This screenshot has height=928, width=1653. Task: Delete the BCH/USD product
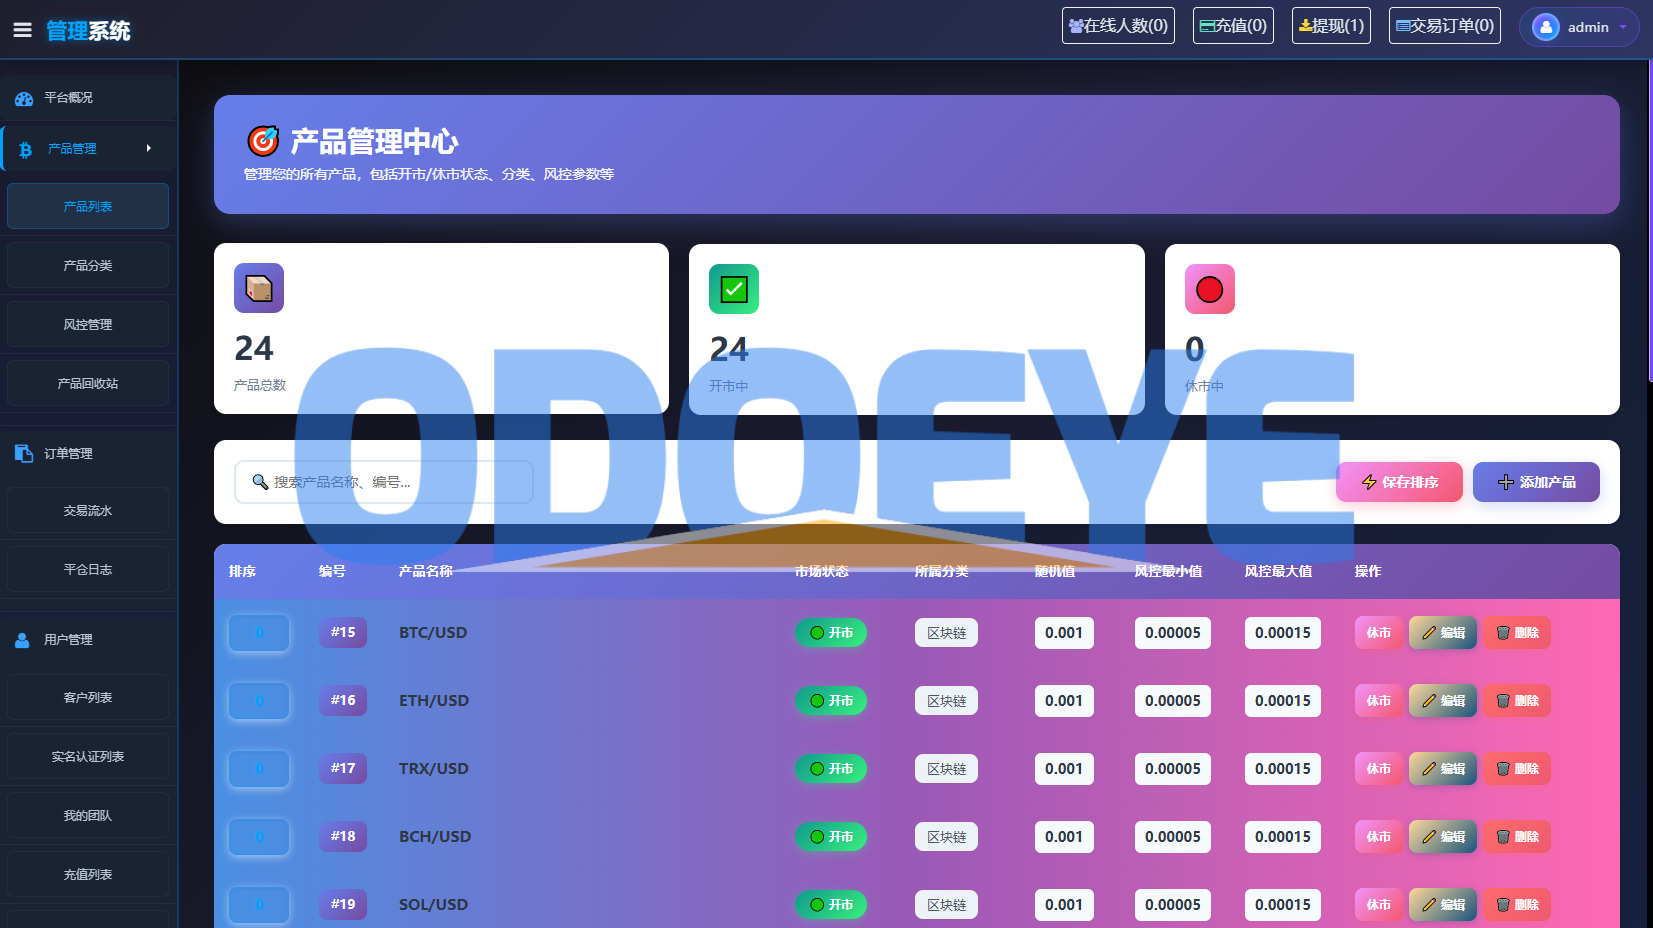(1517, 837)
